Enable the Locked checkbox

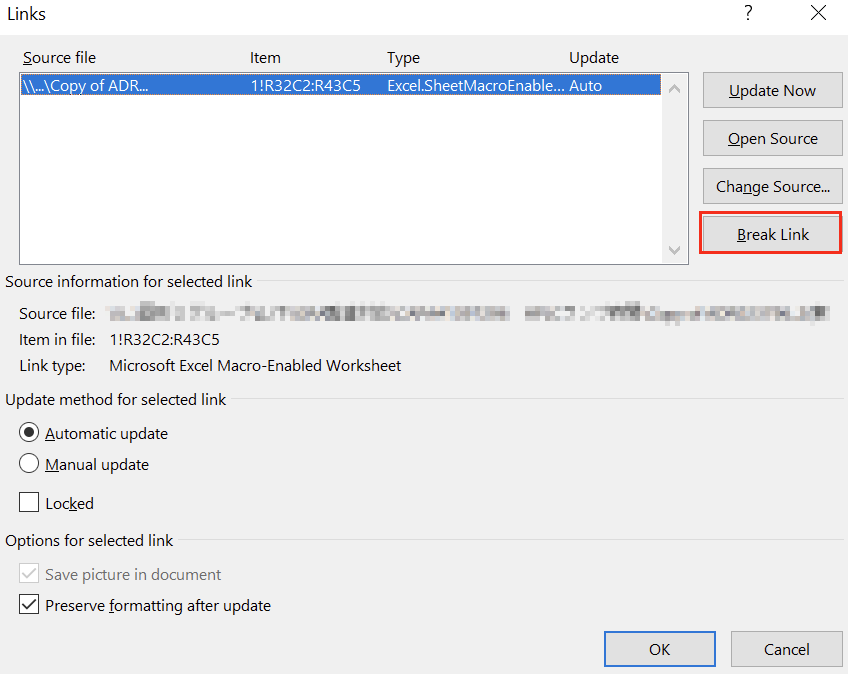pyautogui.click(x=30, y=503)
